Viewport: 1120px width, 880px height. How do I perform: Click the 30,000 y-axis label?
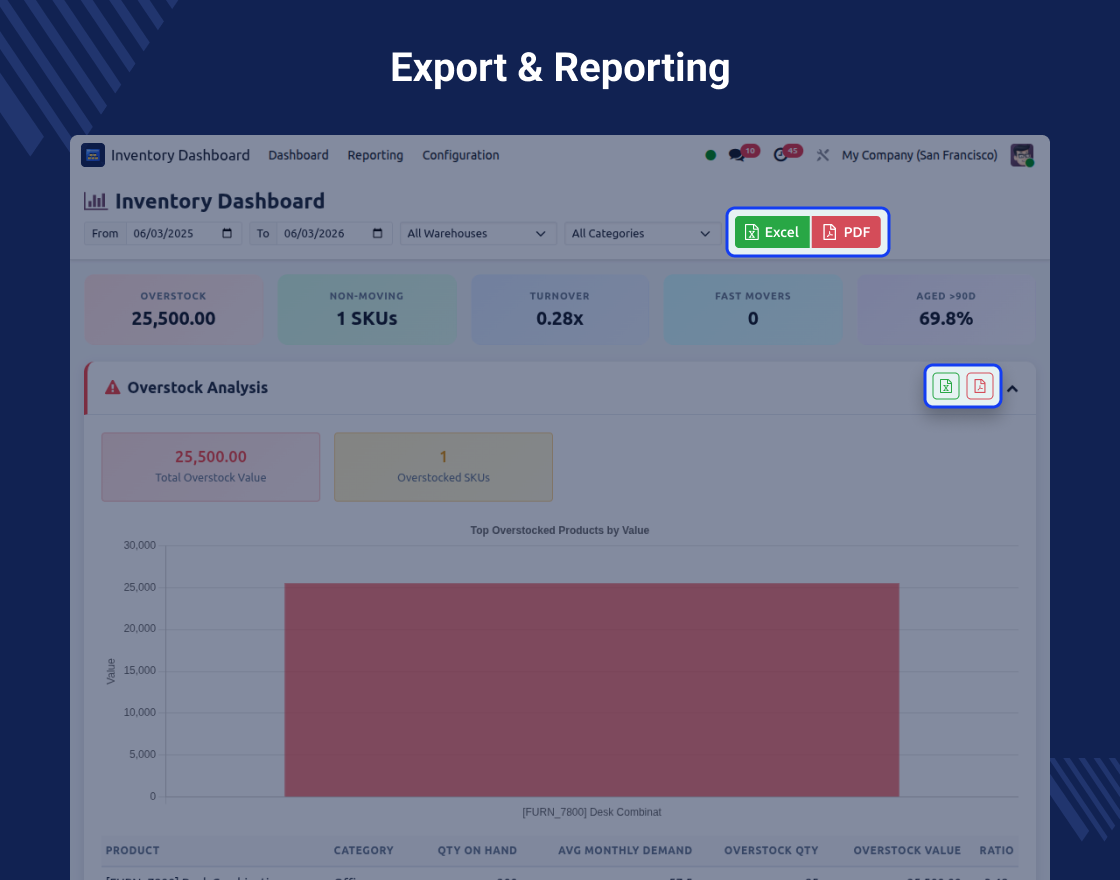(139, 545)
